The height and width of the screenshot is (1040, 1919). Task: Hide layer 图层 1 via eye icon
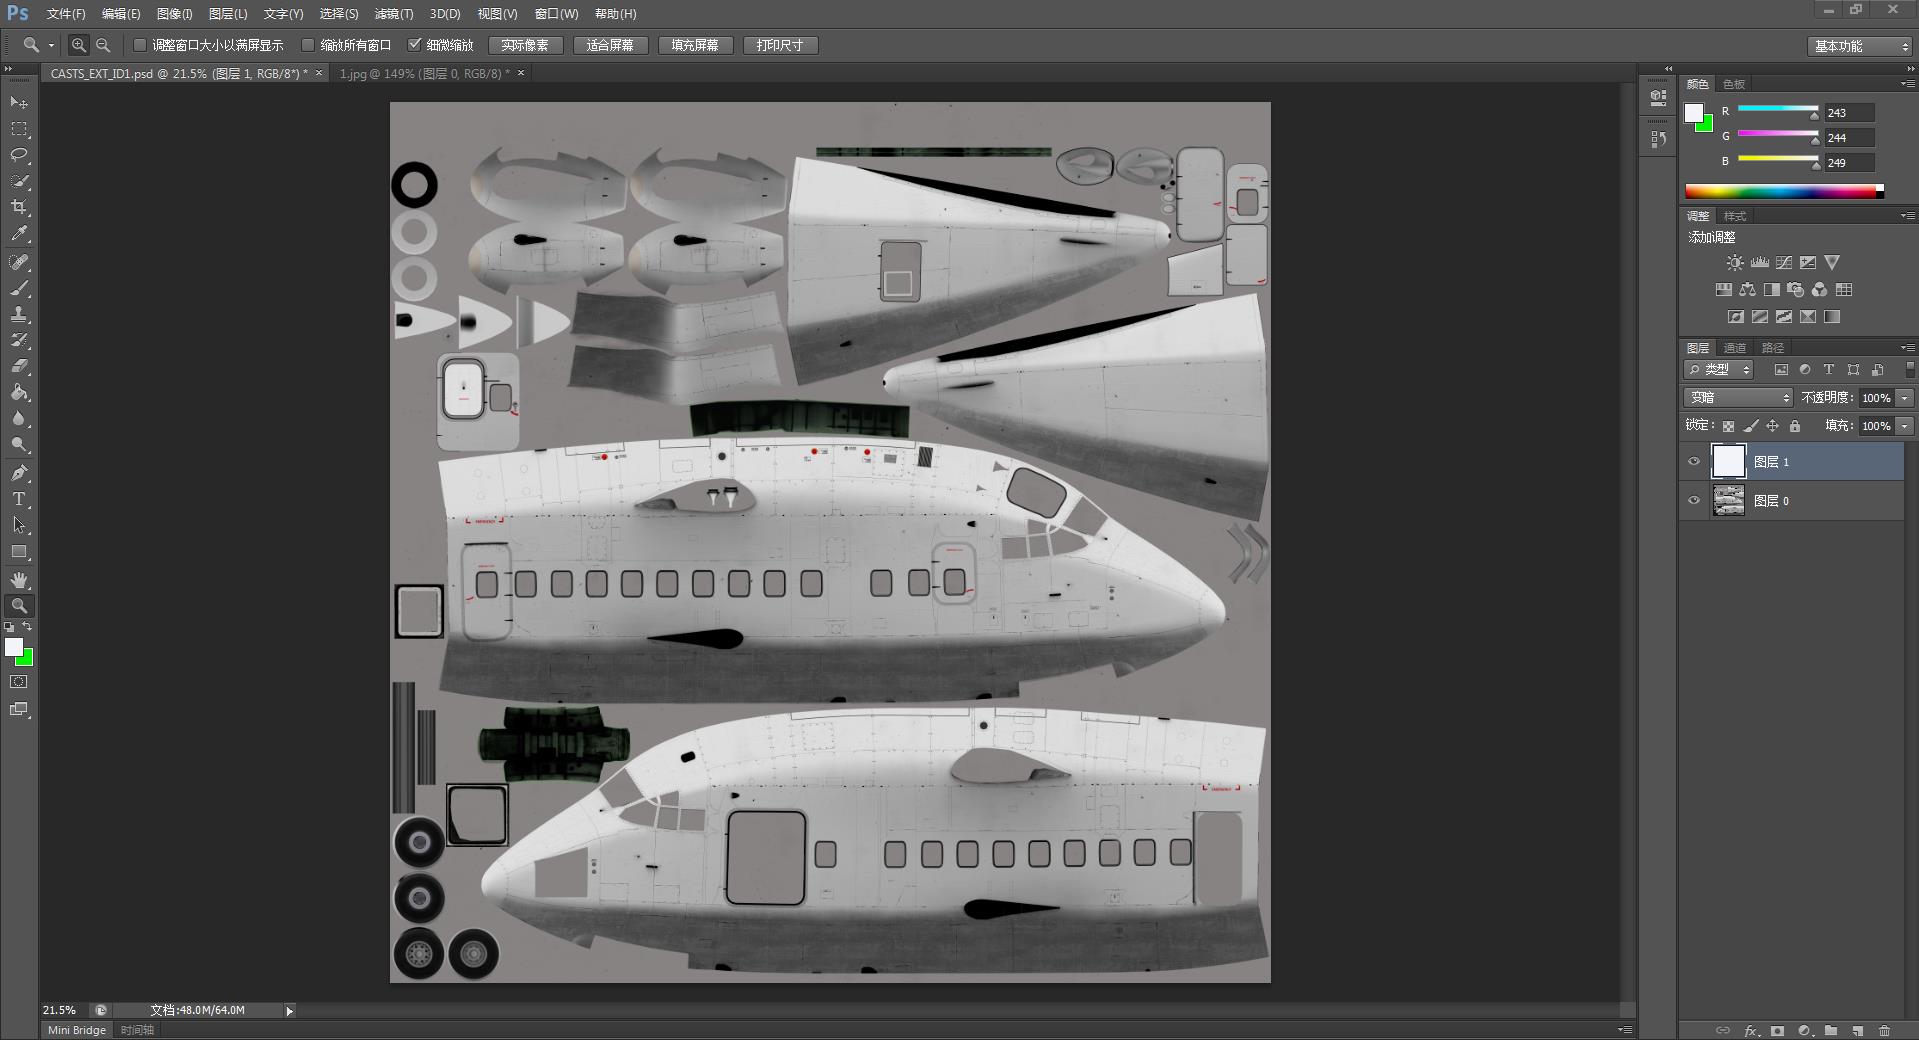click(1694, 462)
